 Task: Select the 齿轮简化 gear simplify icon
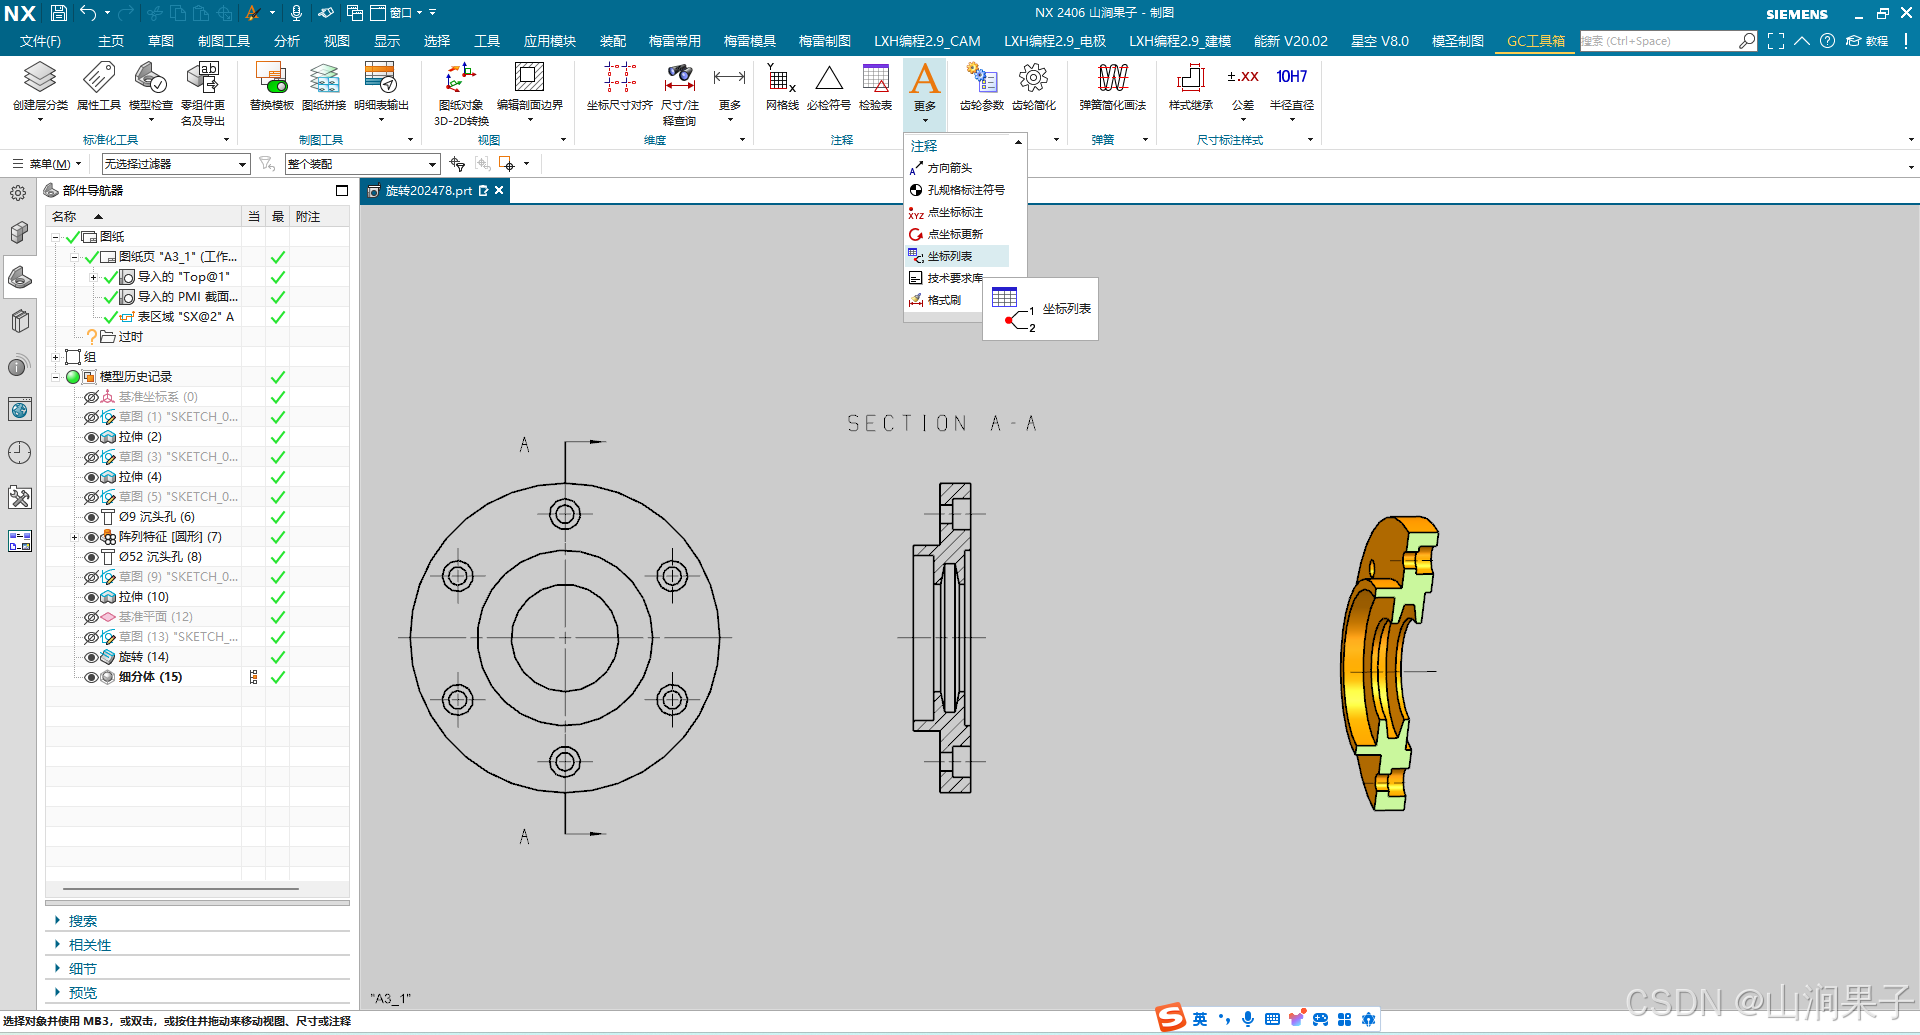[1033, 87]
